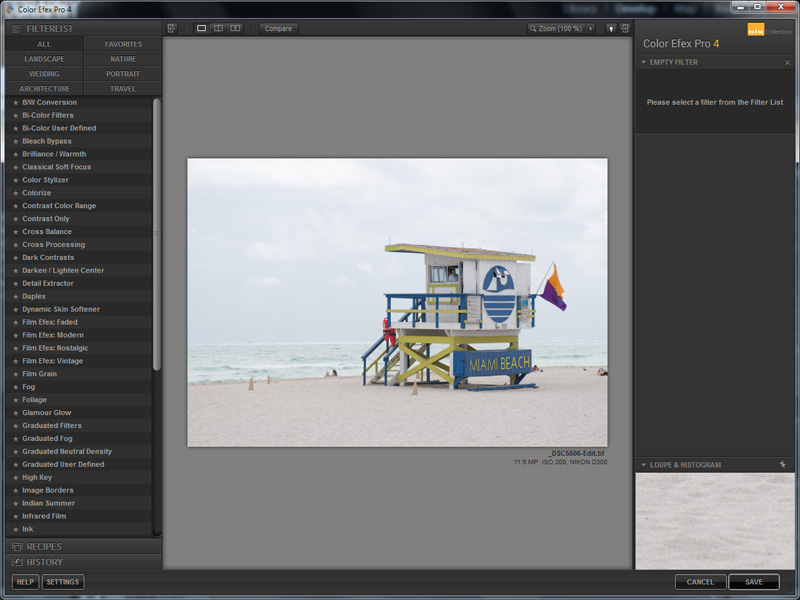Switch to side-by-side preview view
800x600 pixels.
pos(235,29)
